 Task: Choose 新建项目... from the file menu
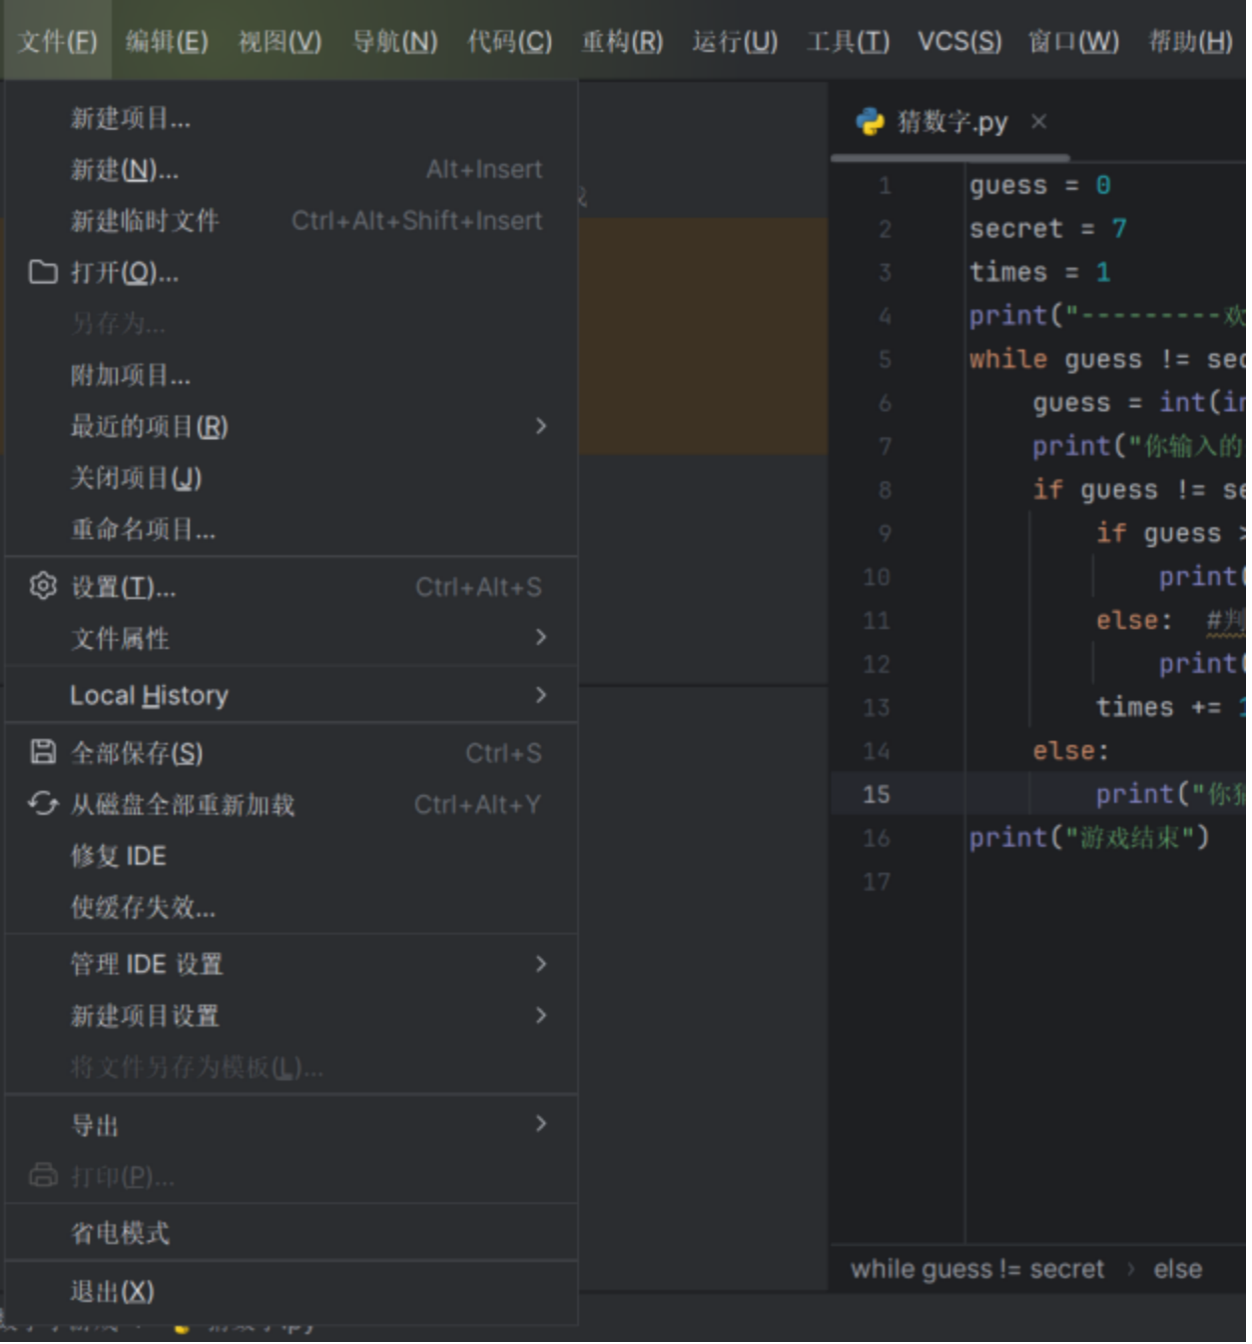click(130, 118)
